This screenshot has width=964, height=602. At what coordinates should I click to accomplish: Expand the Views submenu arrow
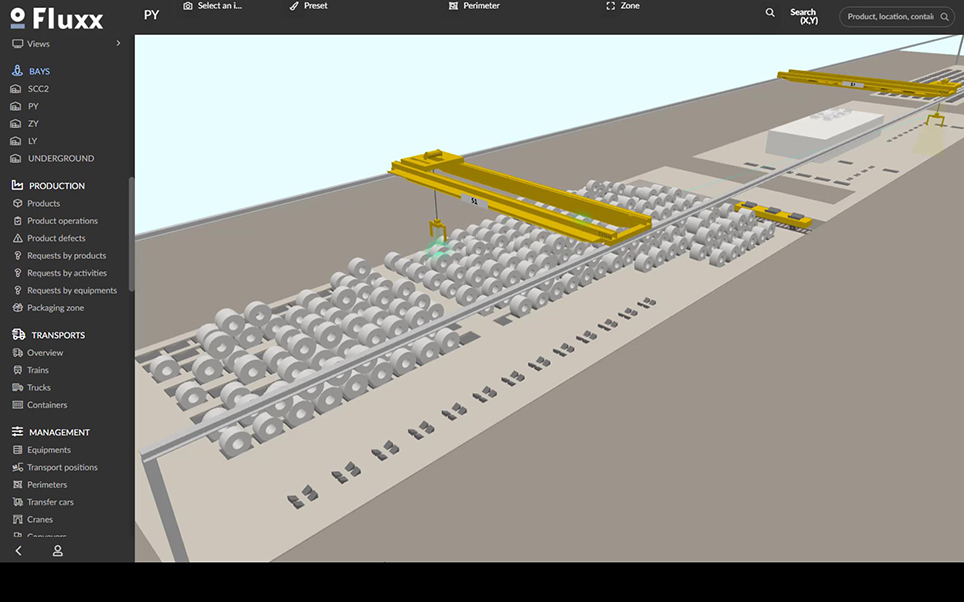tap(118, 44)
